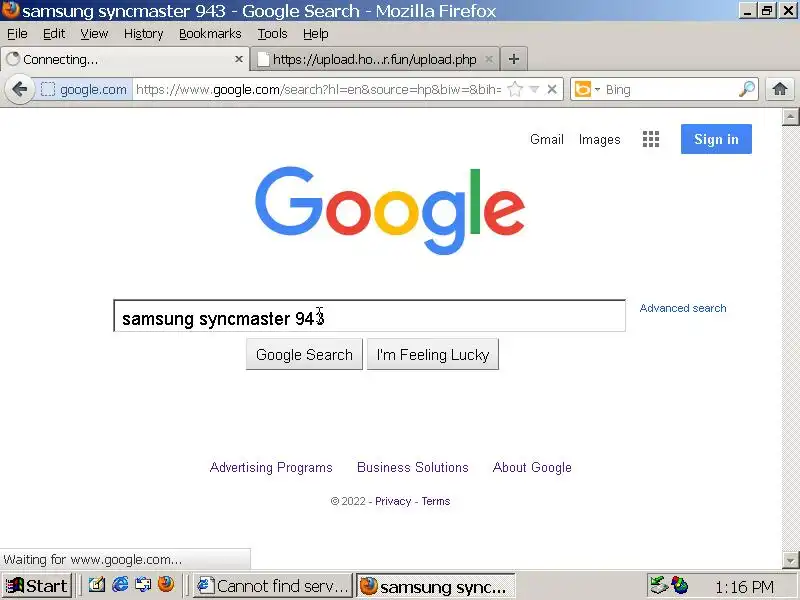The height and width of the screenshot is (600, 800).
Task: Open the Privacy link in footer
Action: pyautogui.click(x=393, y=501)
